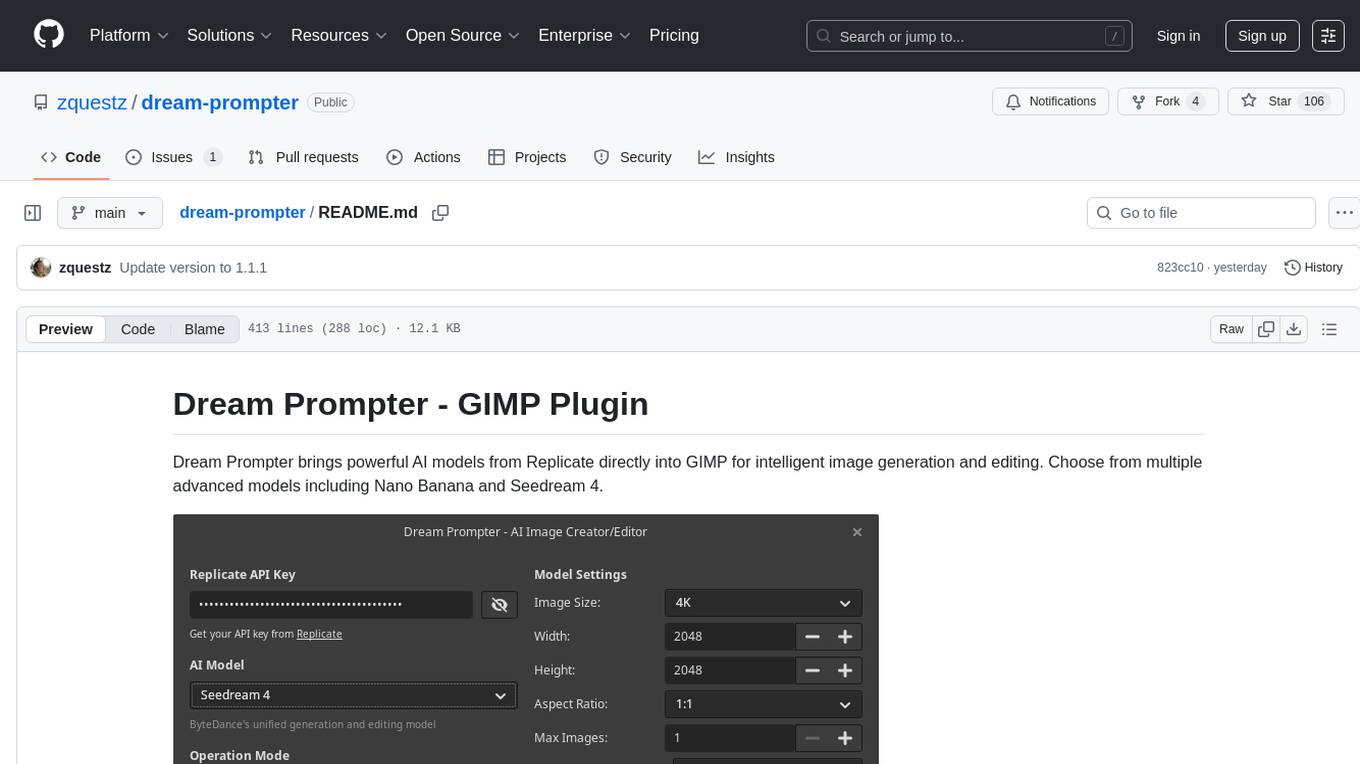The width and height of the screenshot is (1360, 764).
Task: Toggle API key visibility eye icon
Action: tap(499, 605)
